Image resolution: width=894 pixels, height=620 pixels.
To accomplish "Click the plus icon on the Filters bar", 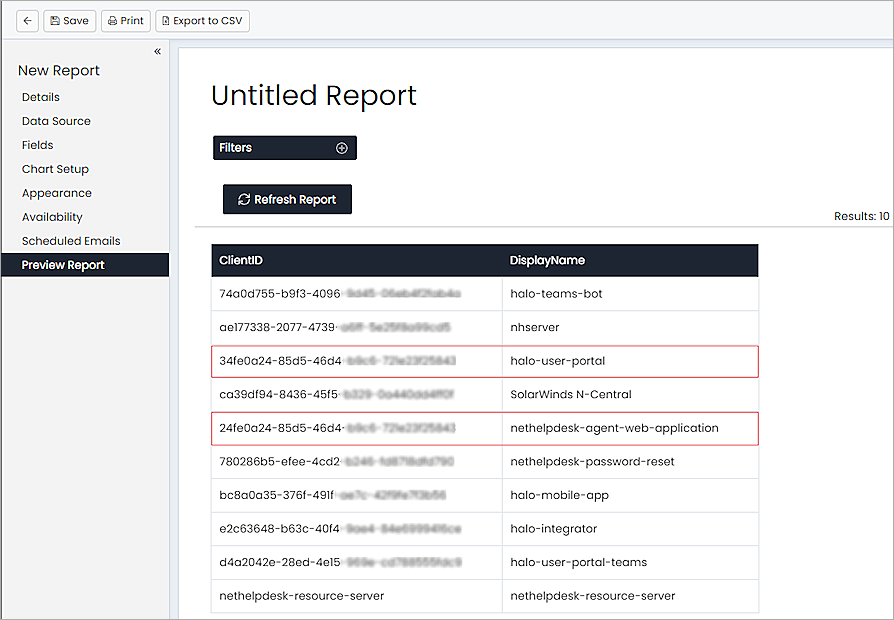I will [x=342, y=147].
